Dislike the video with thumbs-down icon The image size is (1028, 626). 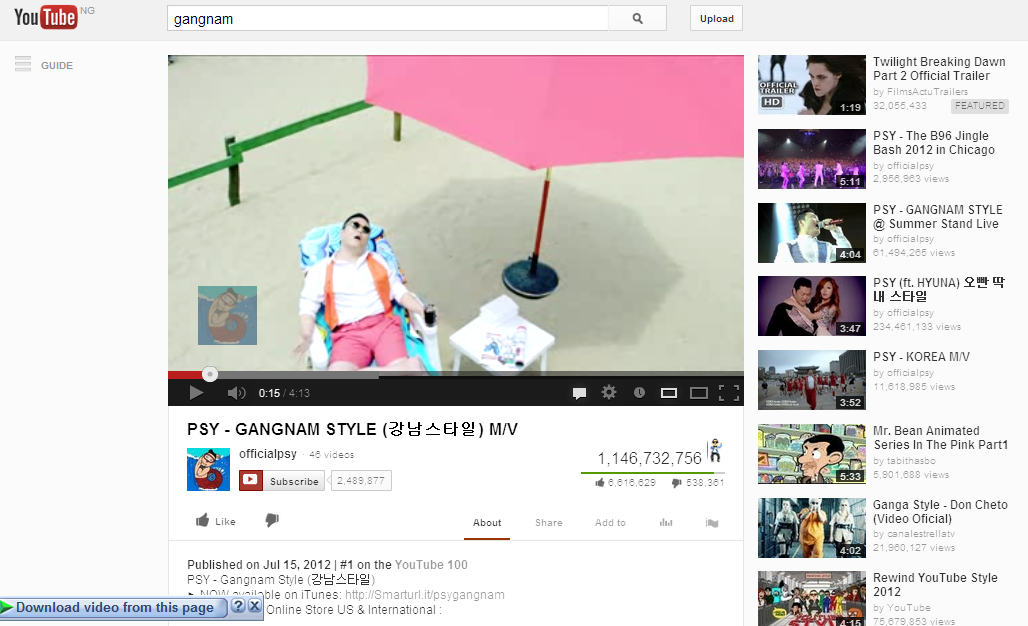271,520
